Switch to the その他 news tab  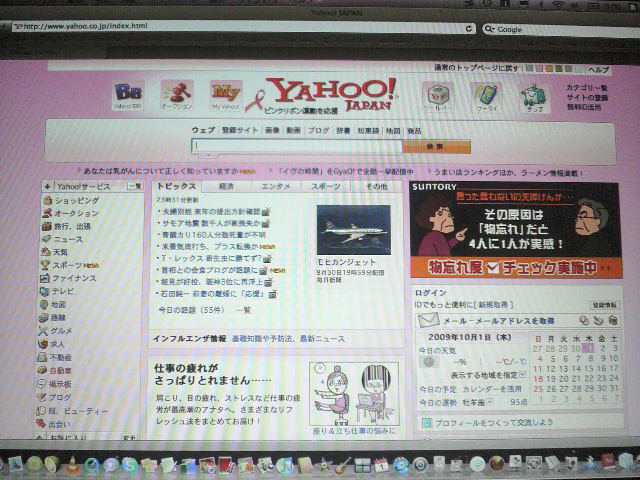point(376,187)
